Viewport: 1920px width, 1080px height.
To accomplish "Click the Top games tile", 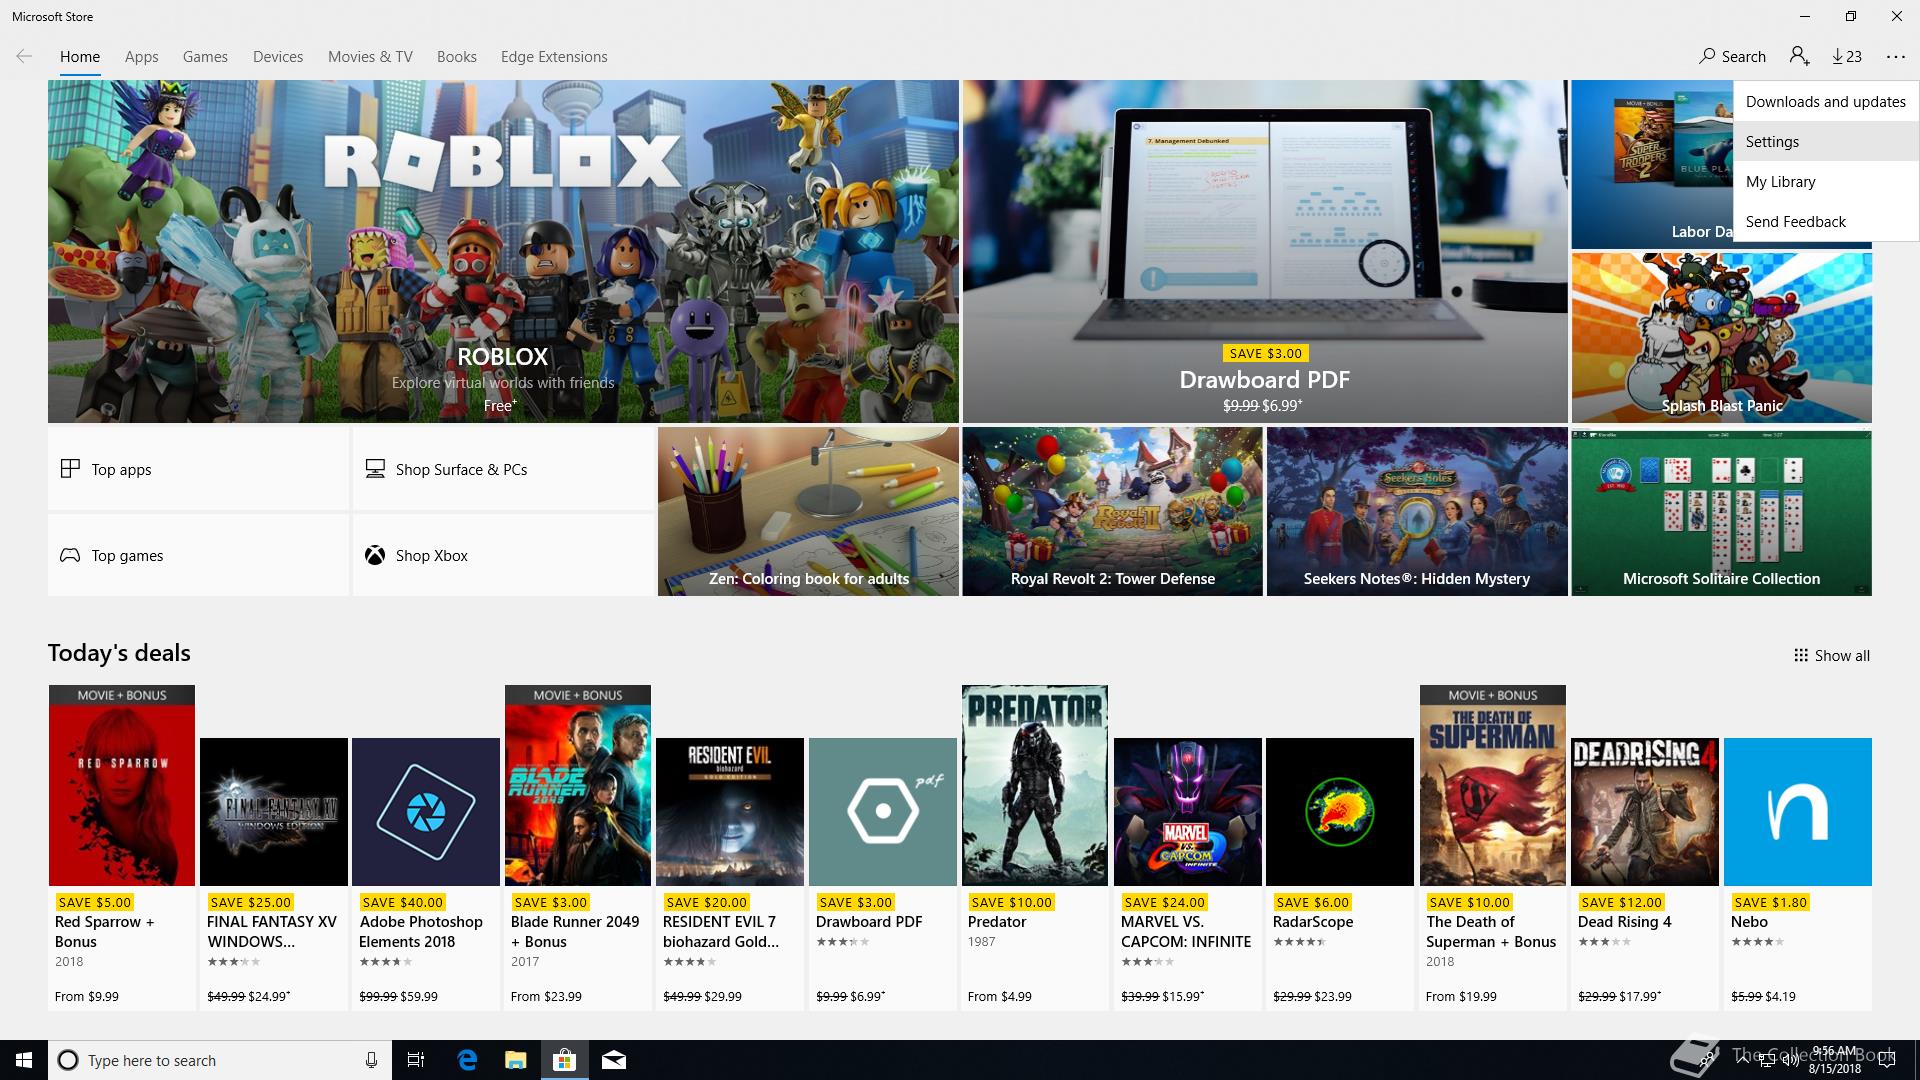I will pos(198,555).
